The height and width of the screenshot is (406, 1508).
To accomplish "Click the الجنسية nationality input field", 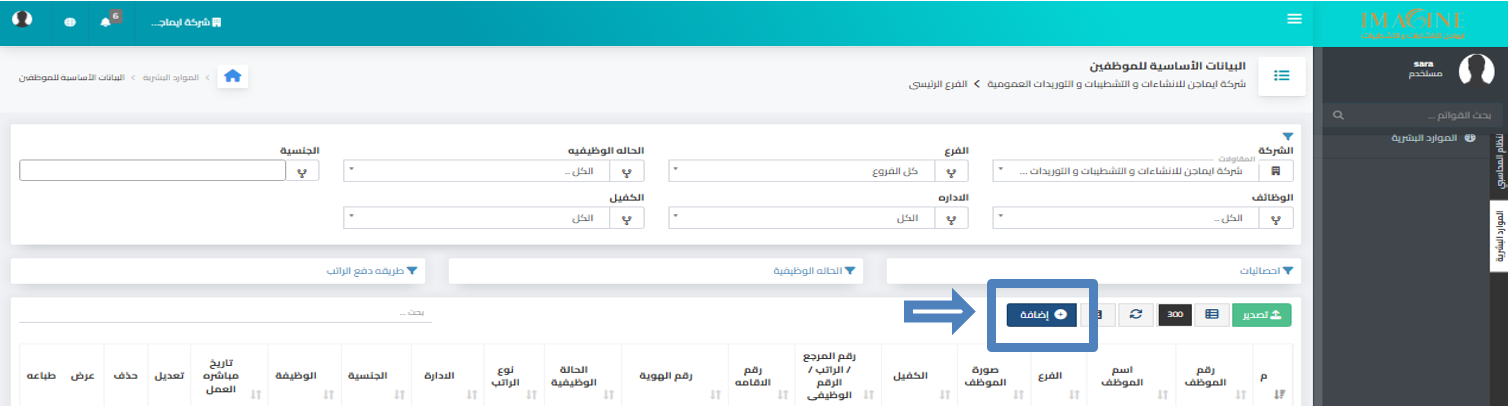I will 152,171.
